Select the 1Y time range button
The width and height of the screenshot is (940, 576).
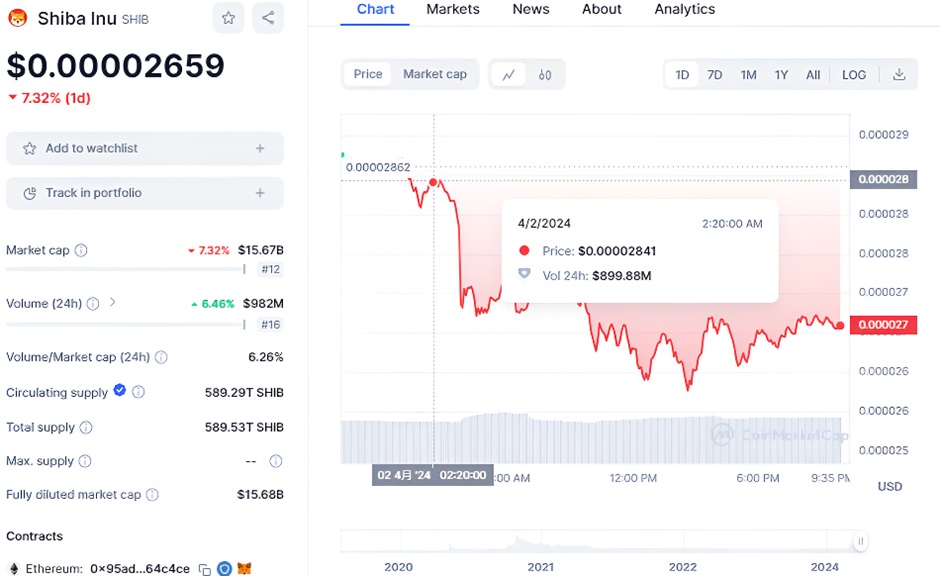781,75
